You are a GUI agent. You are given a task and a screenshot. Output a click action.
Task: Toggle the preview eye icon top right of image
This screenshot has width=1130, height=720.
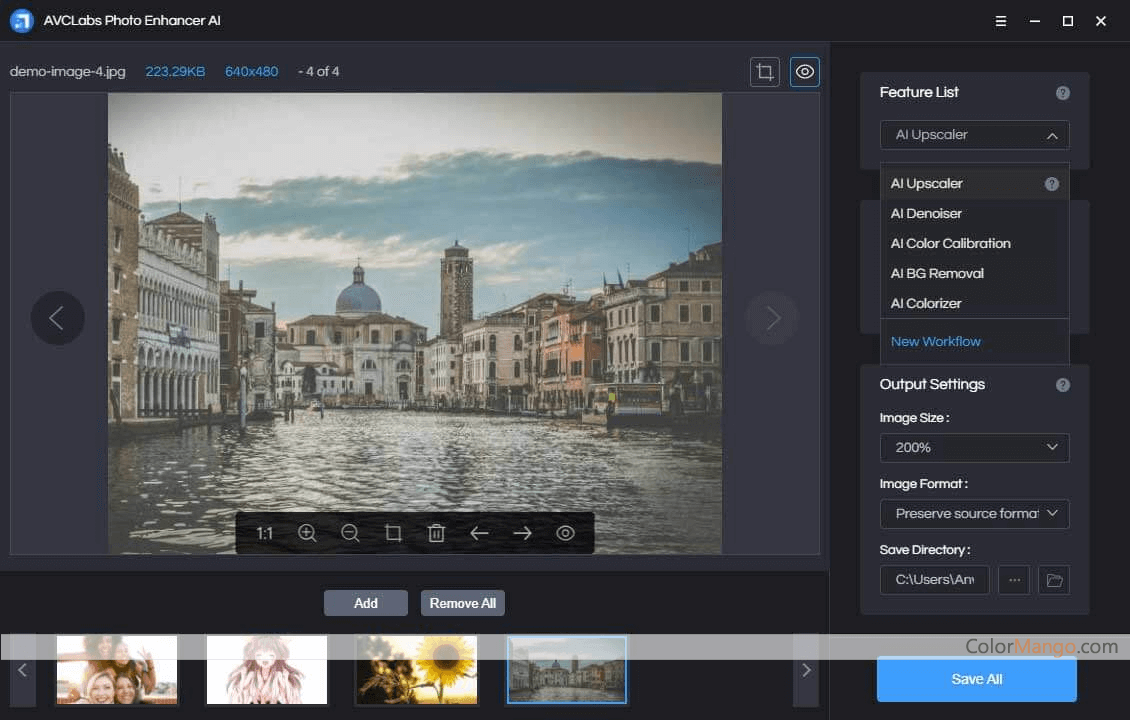[x=804, y=71]
